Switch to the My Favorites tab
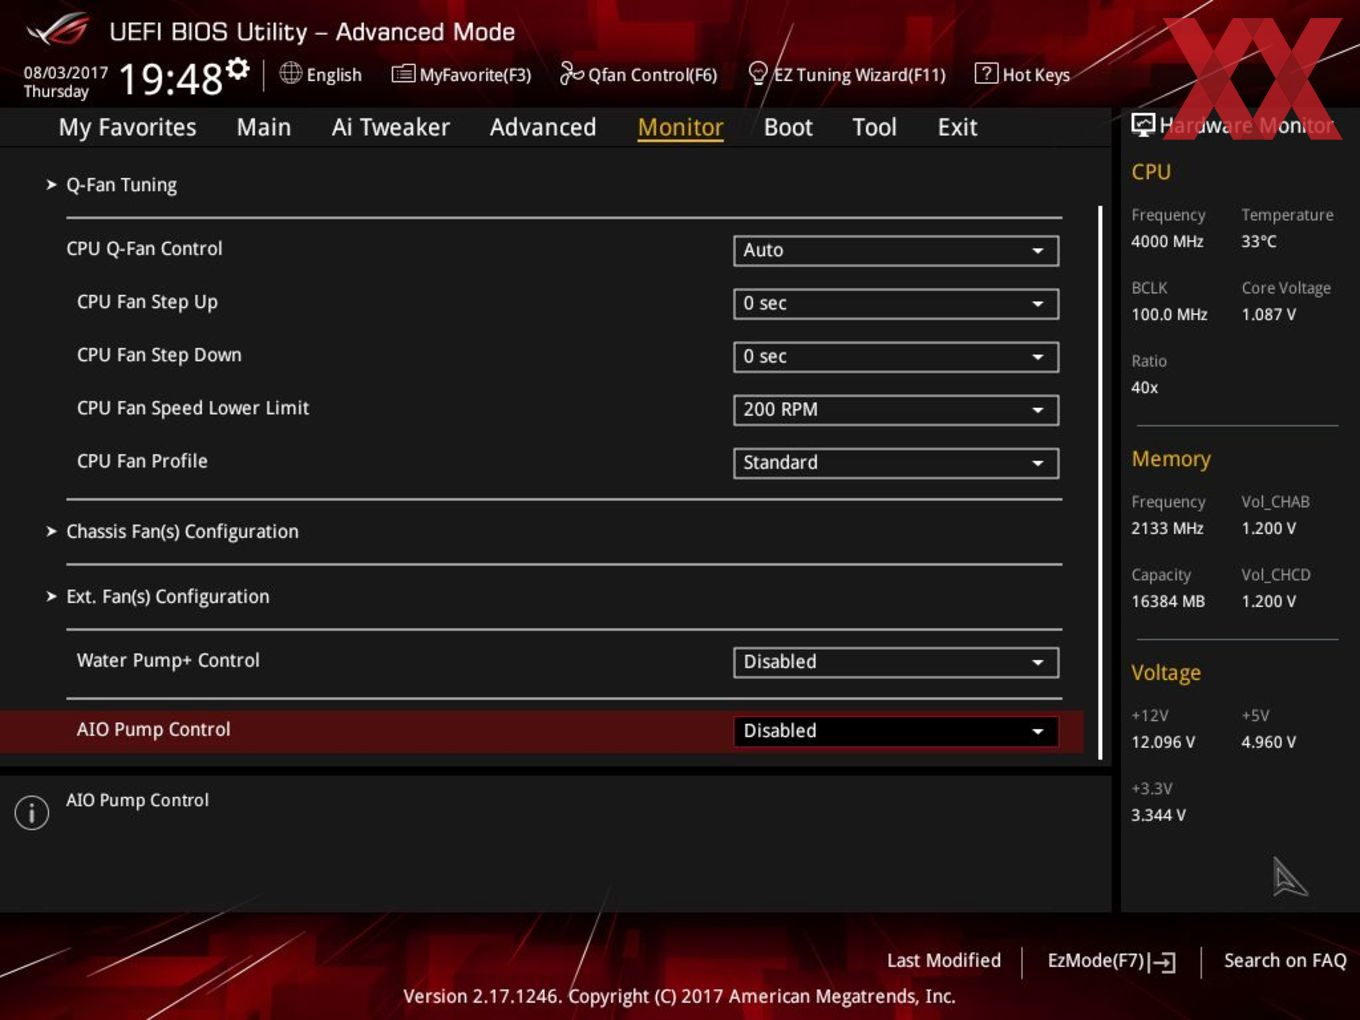Viewport: 1360px width, 1020px height. point(128,127)
